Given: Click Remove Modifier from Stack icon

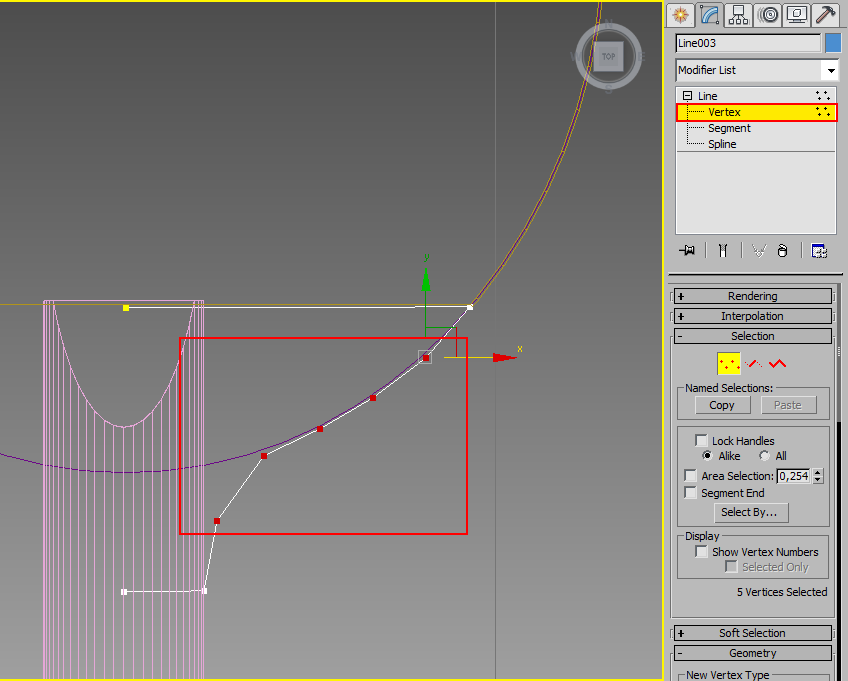Looking at the screenshot, I should 783,250.
